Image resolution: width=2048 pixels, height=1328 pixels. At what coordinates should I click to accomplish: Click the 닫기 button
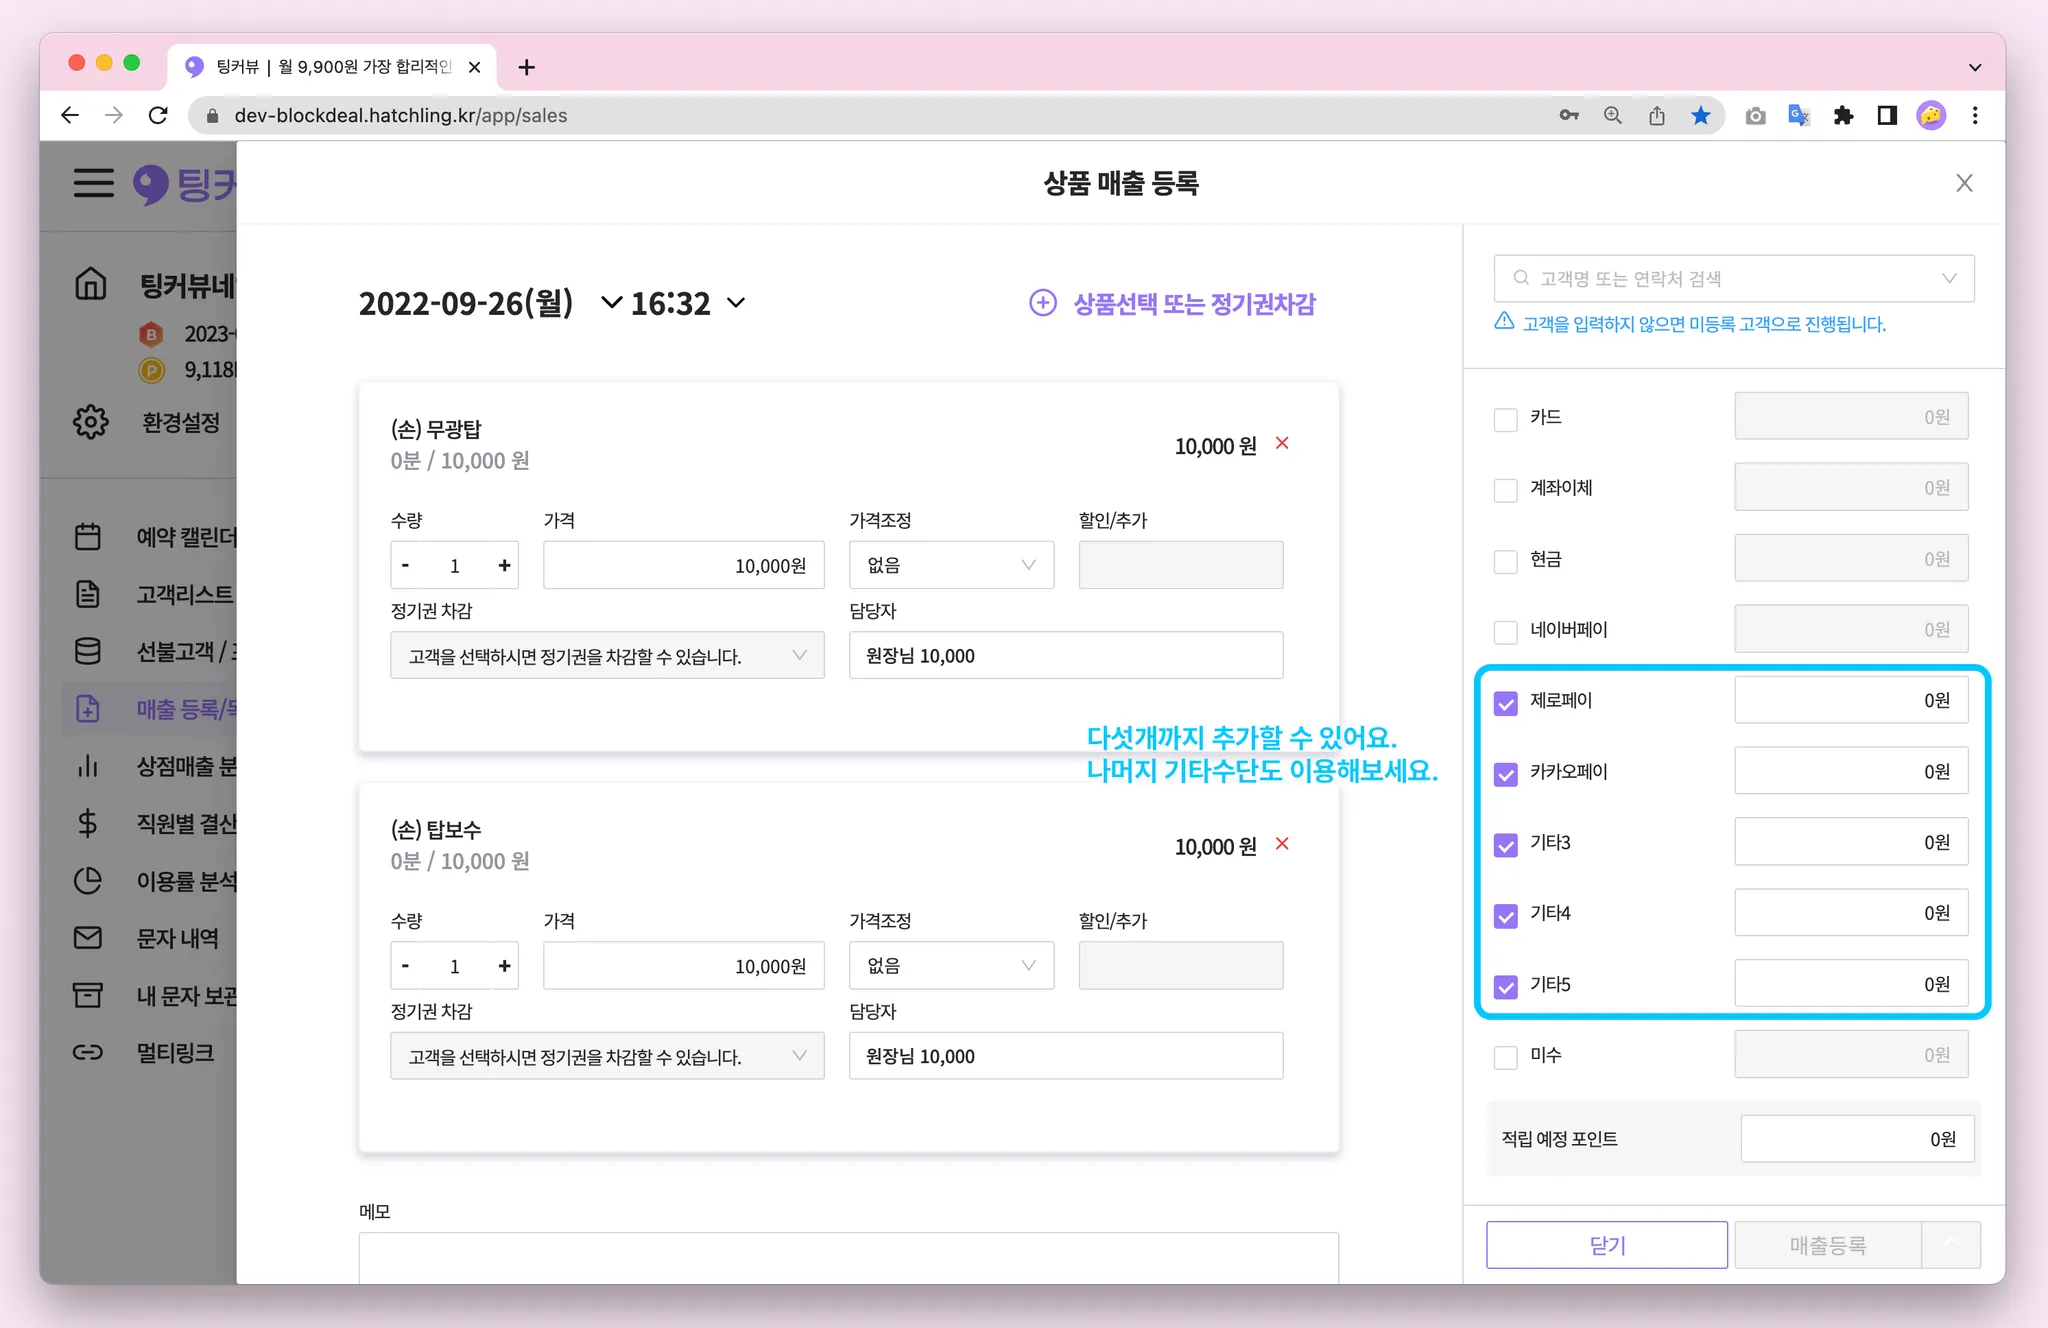1606,1245
